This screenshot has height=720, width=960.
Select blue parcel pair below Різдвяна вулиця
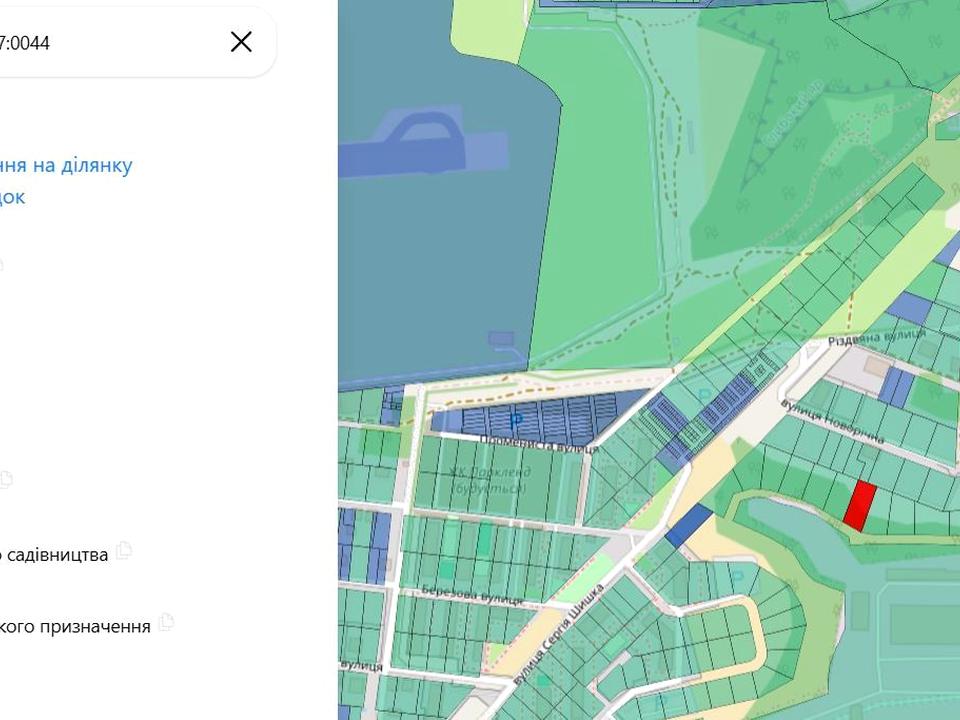[896, 387]
